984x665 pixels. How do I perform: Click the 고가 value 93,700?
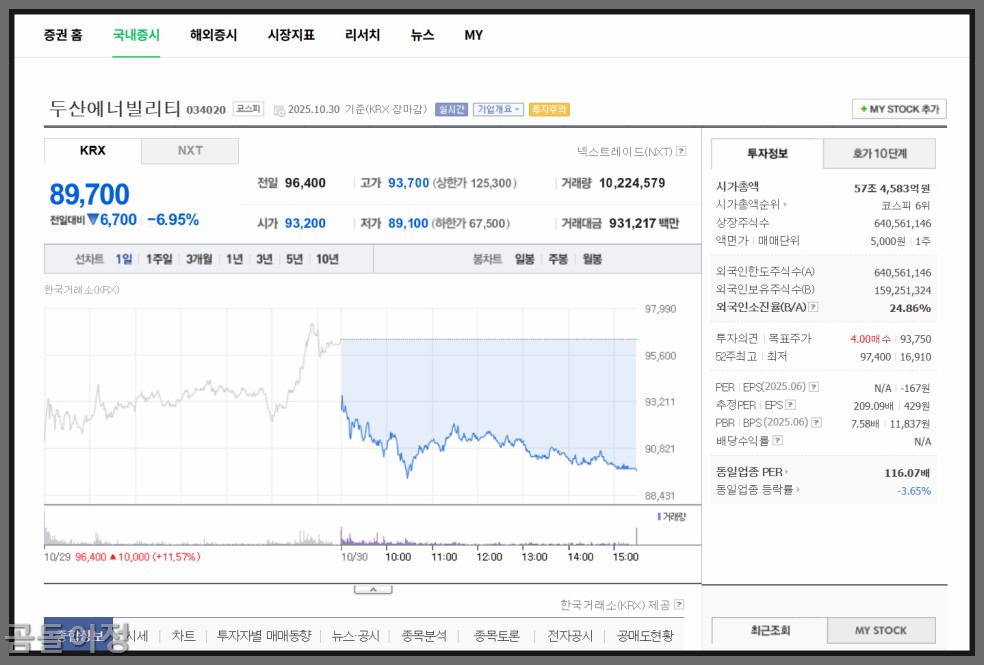point(409,183)
